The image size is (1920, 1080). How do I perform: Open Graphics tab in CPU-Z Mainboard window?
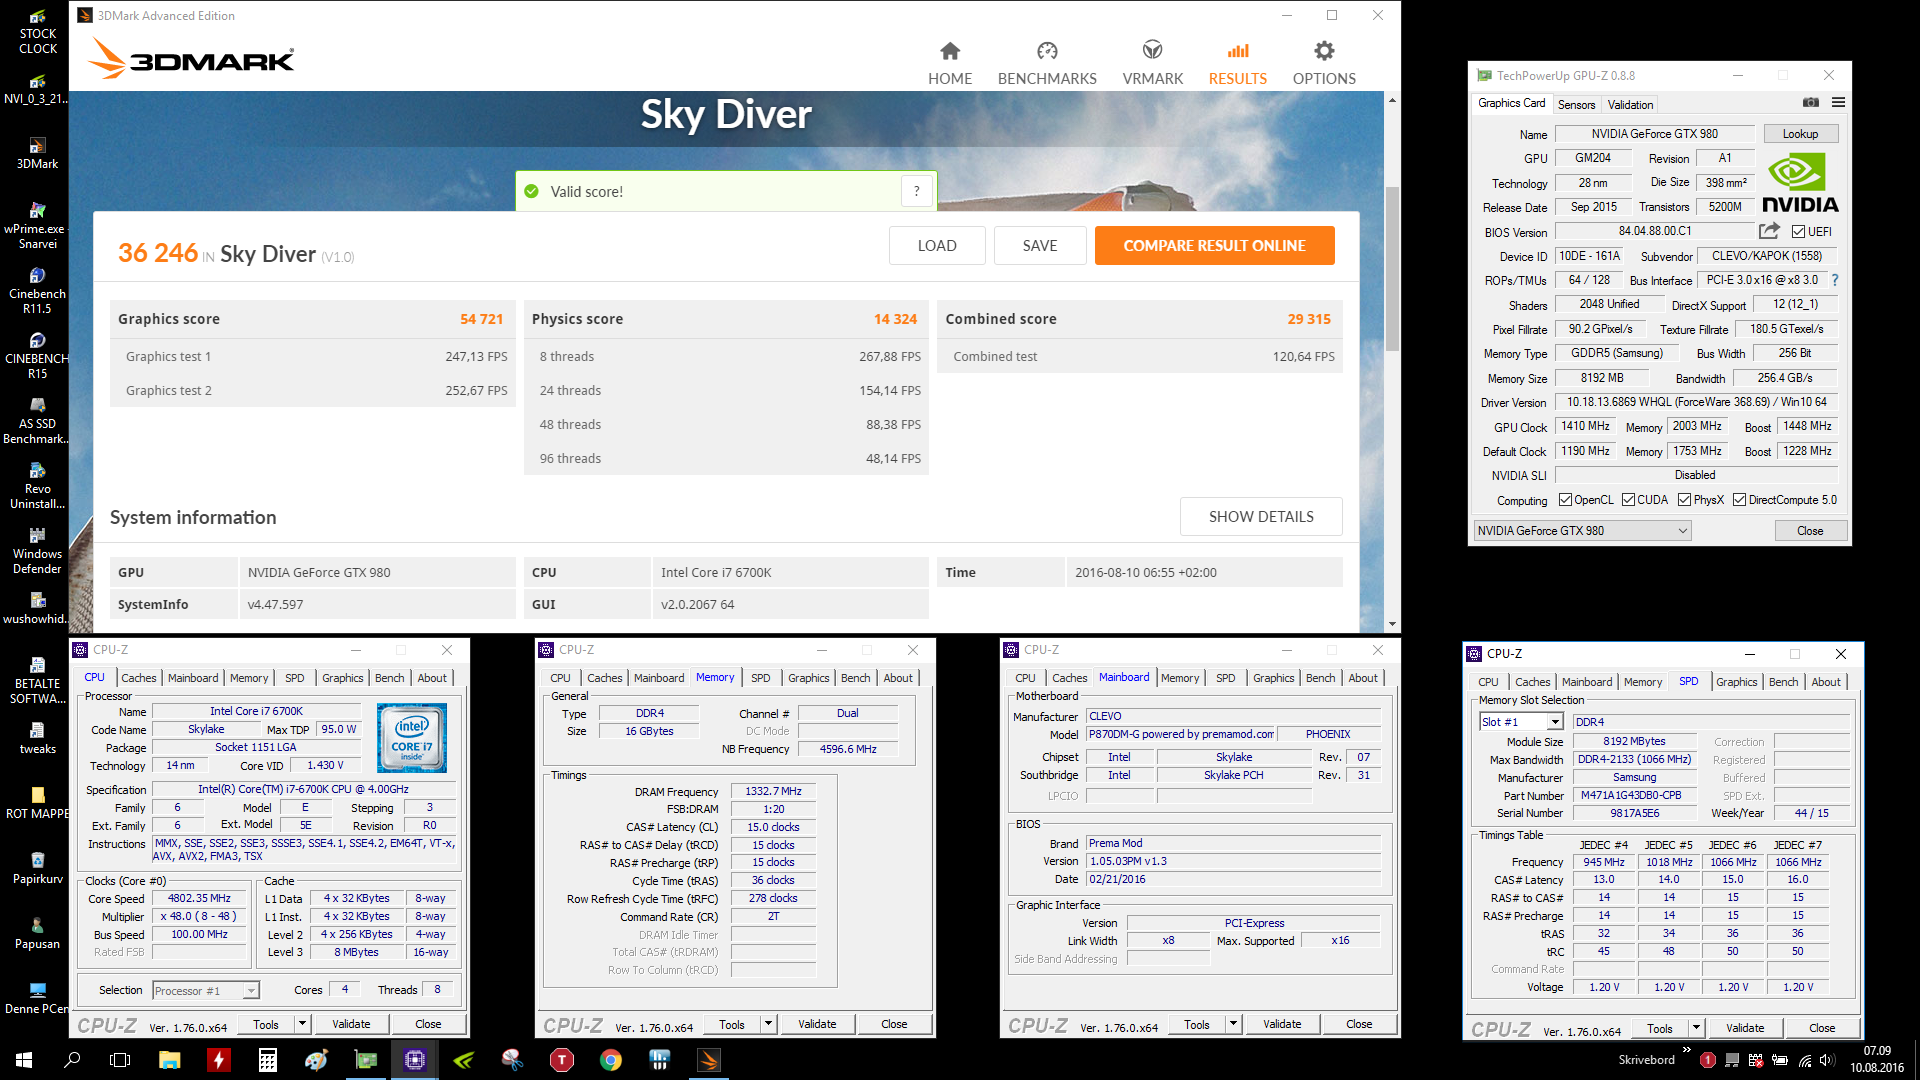[1273, 678]
